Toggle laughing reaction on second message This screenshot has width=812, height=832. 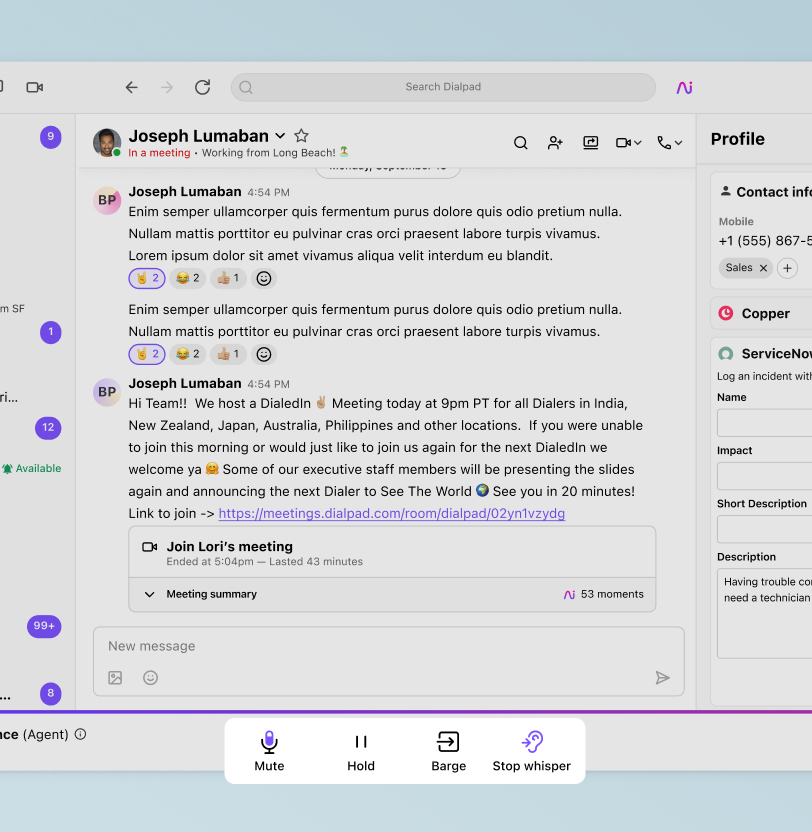click(x=188, y=354)
